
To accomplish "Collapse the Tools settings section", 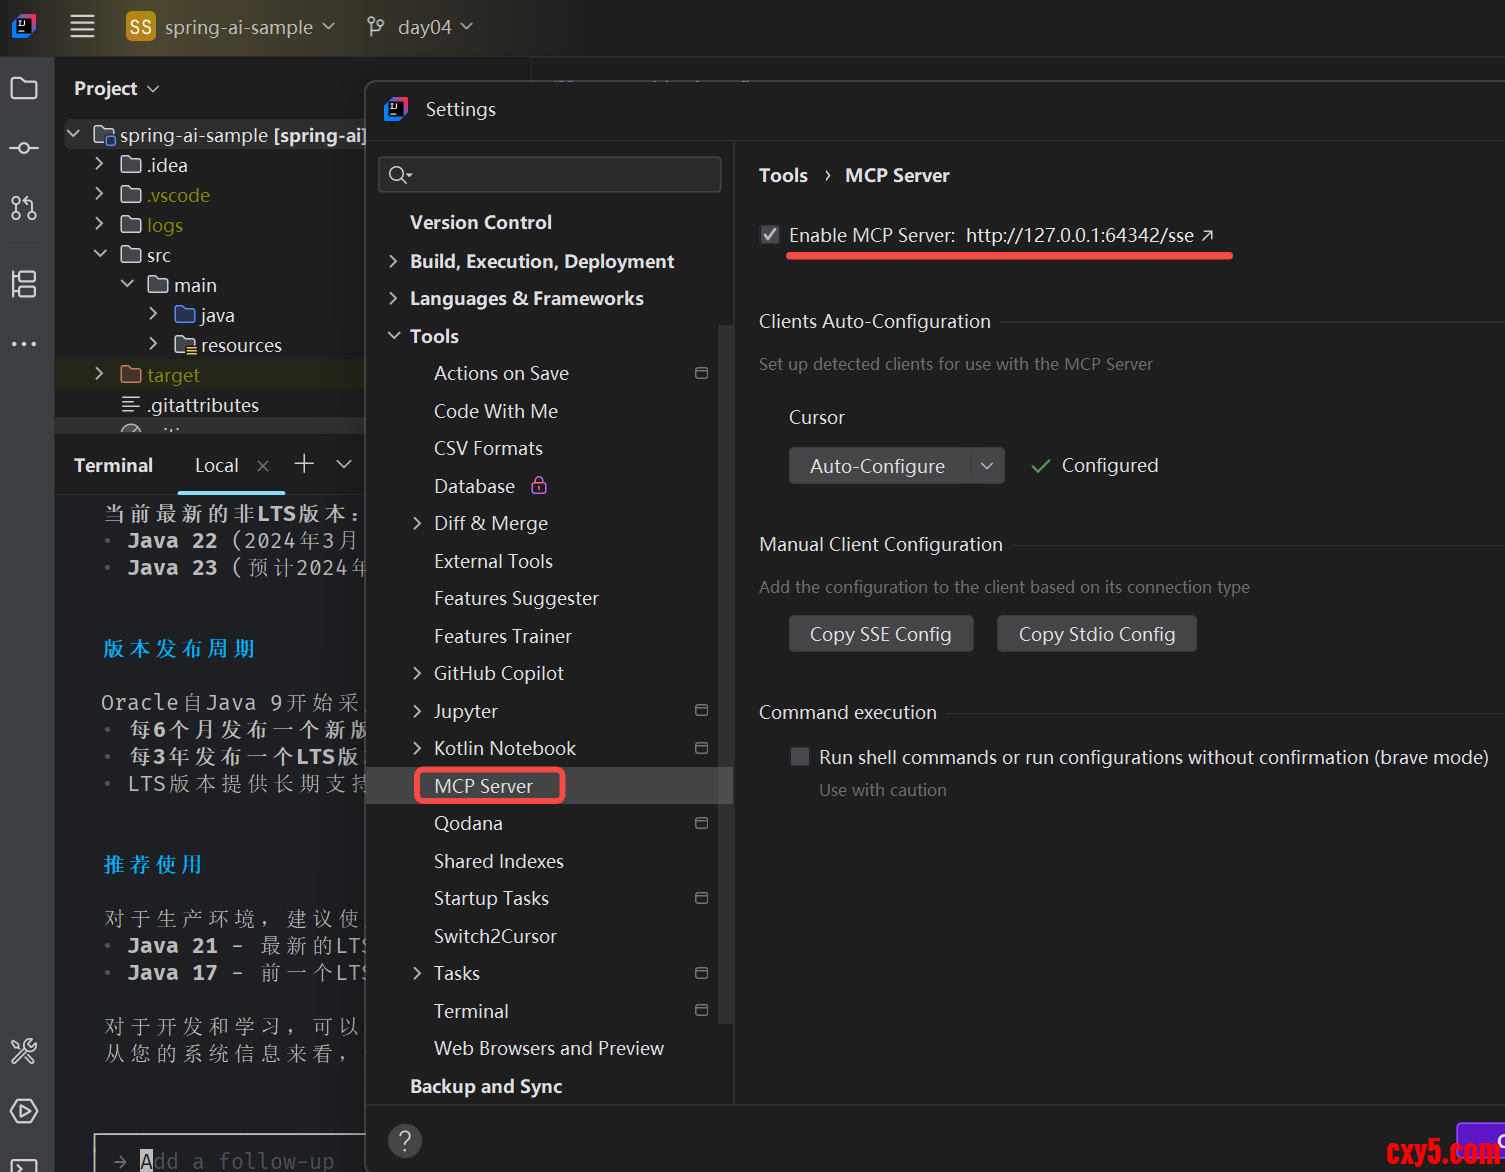I will click(394, 336).
